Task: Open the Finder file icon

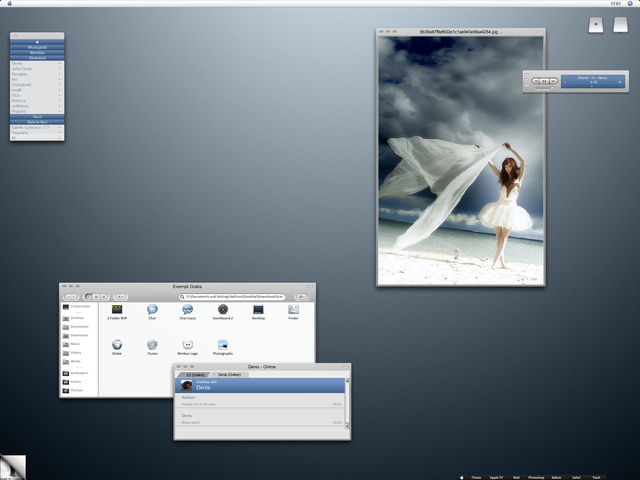Action: (x=293, y=310)
